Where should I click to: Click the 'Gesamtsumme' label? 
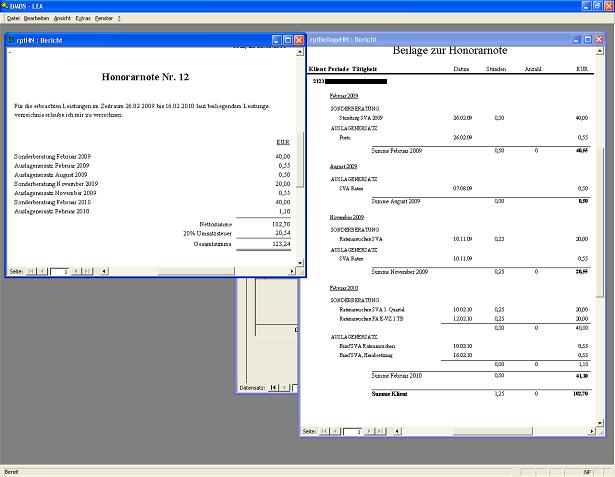tap(212, 244)
